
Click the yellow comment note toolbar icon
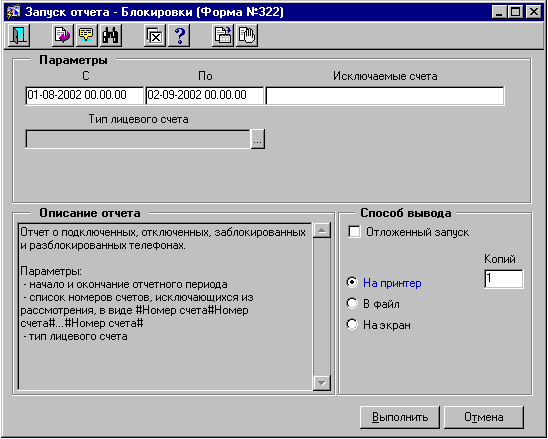click(87, 35)
